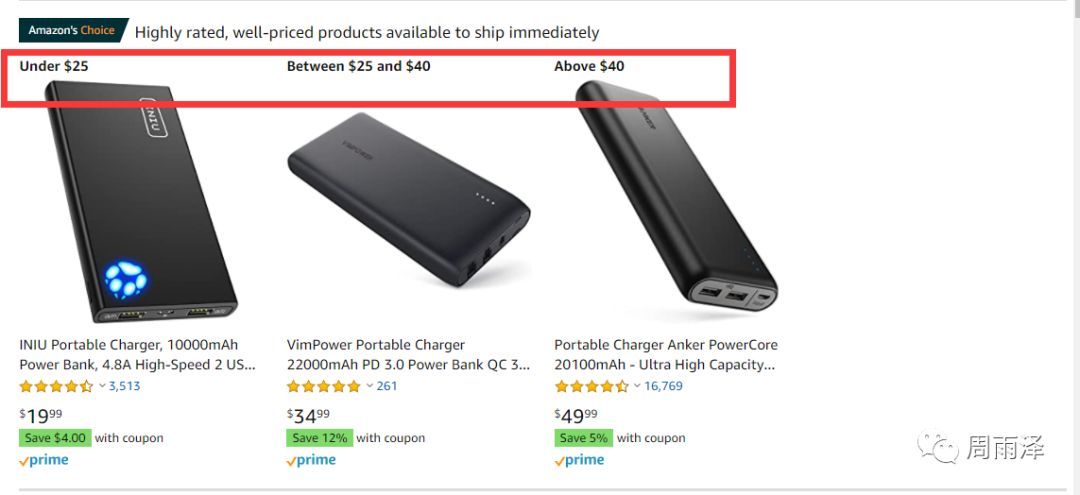Click the Save 12% coupon badge
Image resolution: width=1080 pixels, height=495 pixels.
coord(319,438)
